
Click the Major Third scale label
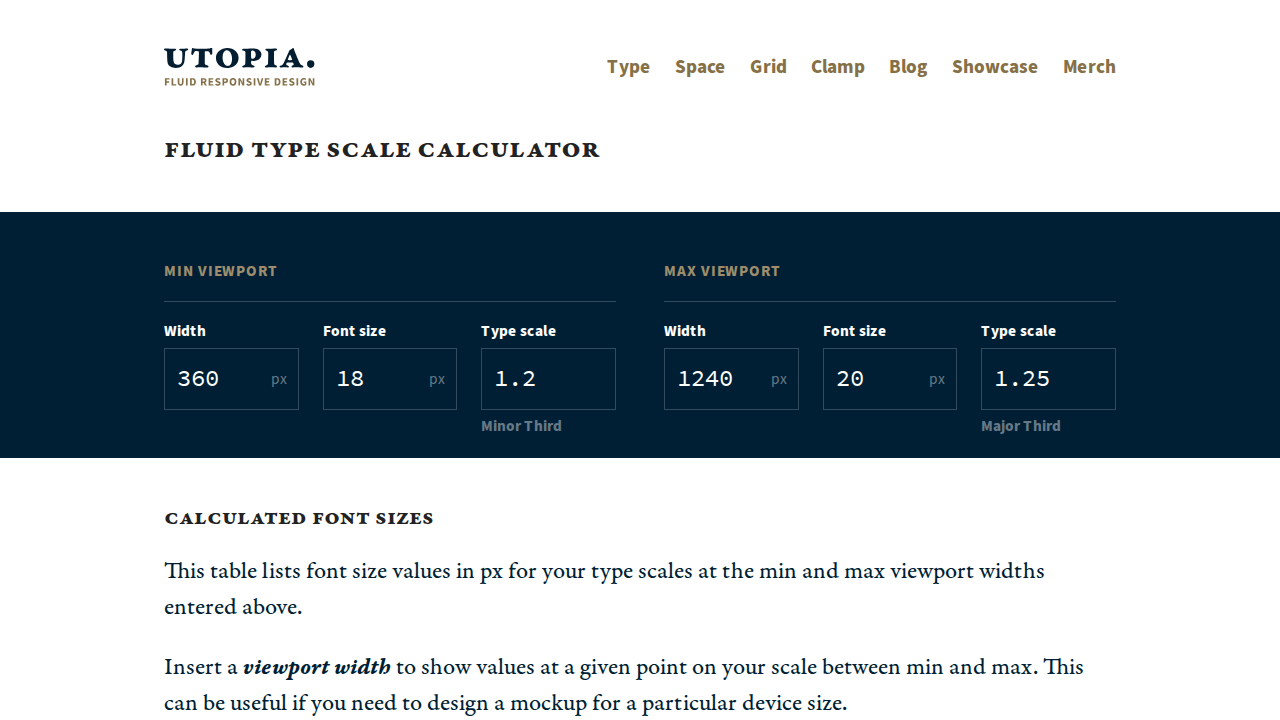click(x=1021, y=426)
